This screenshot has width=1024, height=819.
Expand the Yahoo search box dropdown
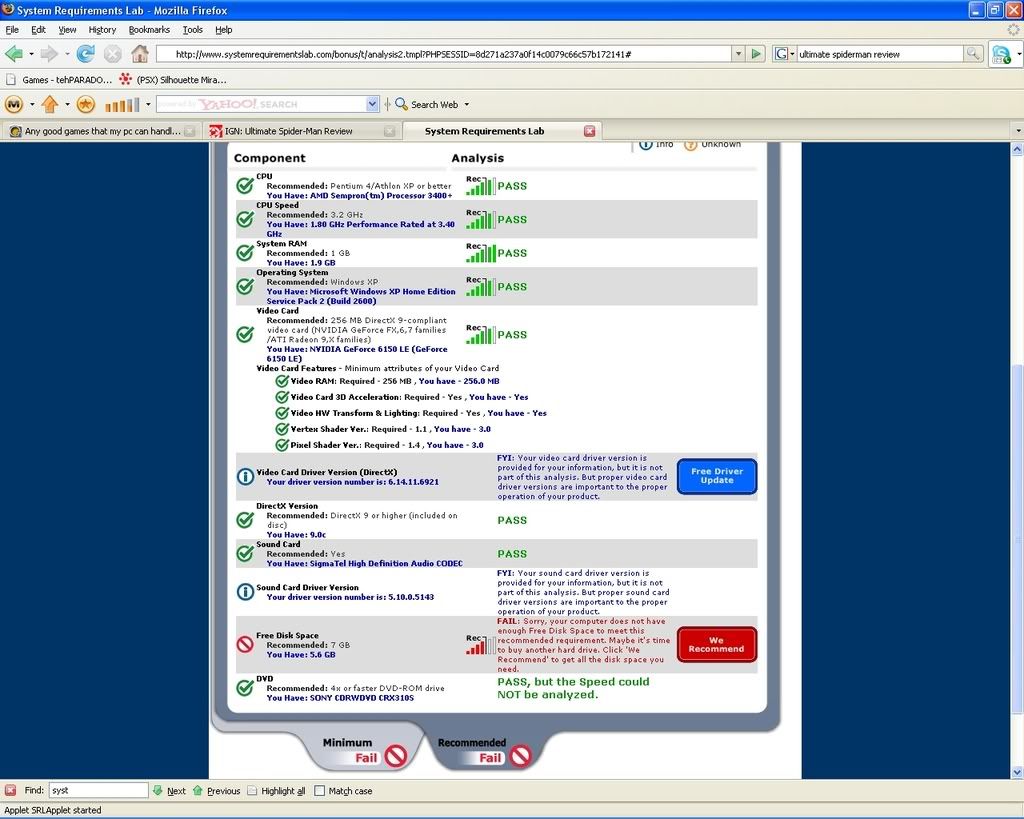[x=373, y=104]
